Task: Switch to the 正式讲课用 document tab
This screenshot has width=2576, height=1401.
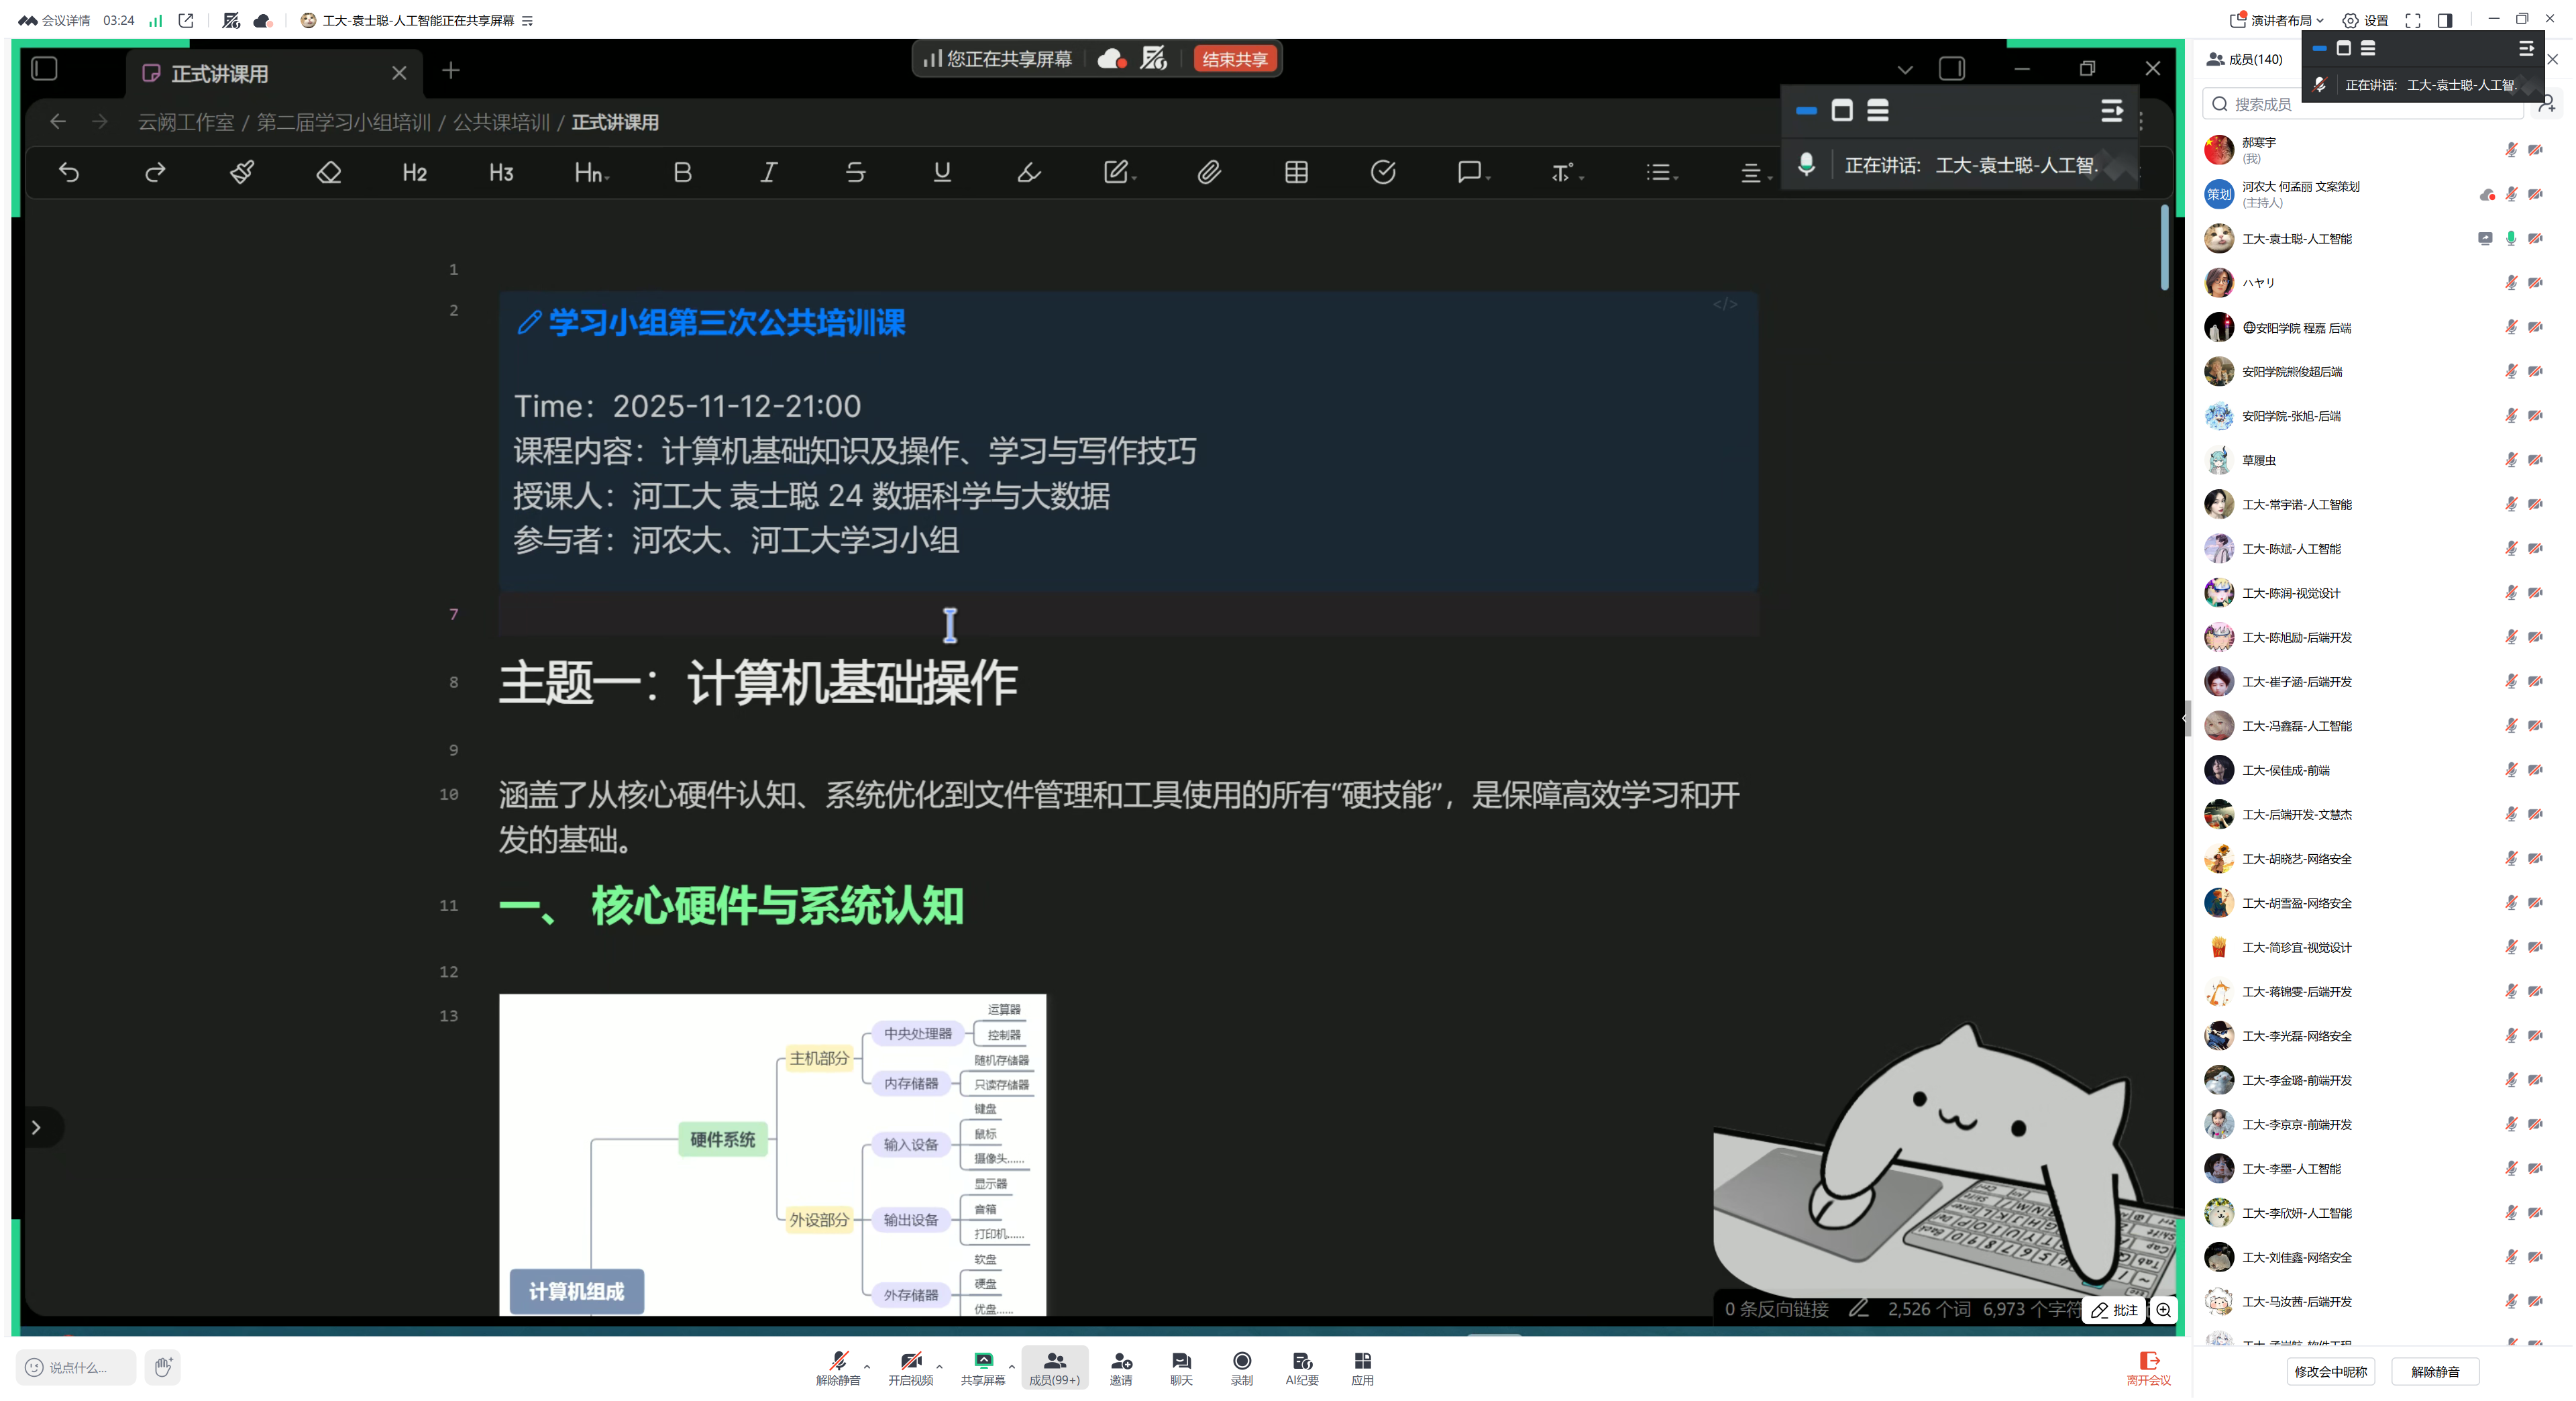Action: coord(219,73)
